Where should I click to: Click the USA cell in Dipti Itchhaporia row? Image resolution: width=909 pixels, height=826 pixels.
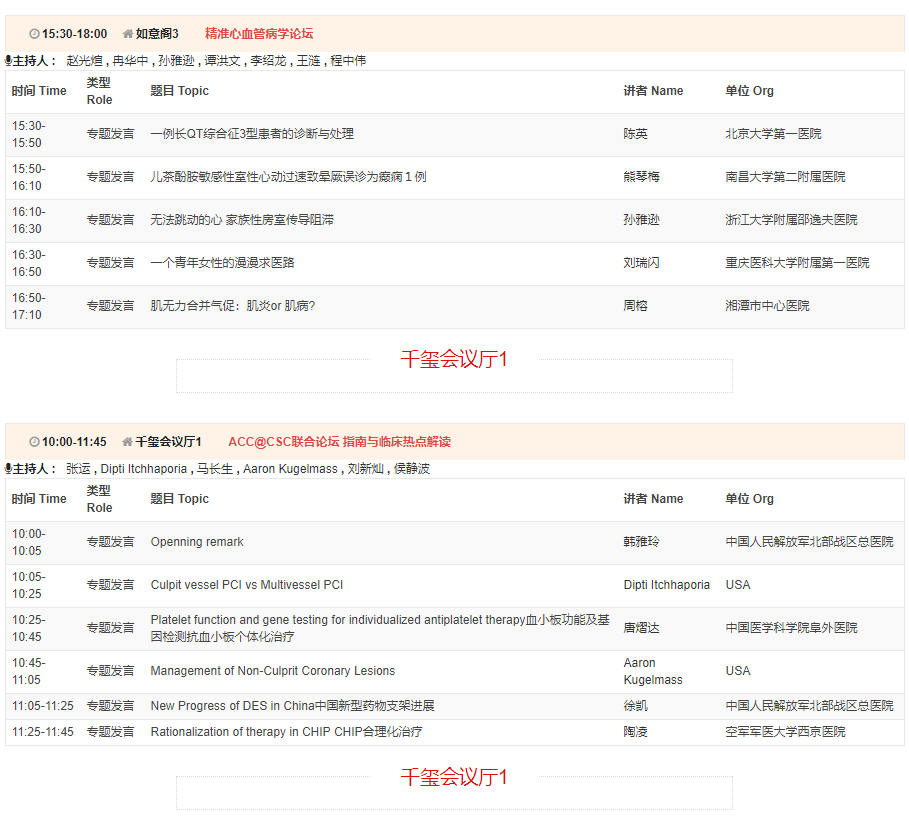(738, 585)
